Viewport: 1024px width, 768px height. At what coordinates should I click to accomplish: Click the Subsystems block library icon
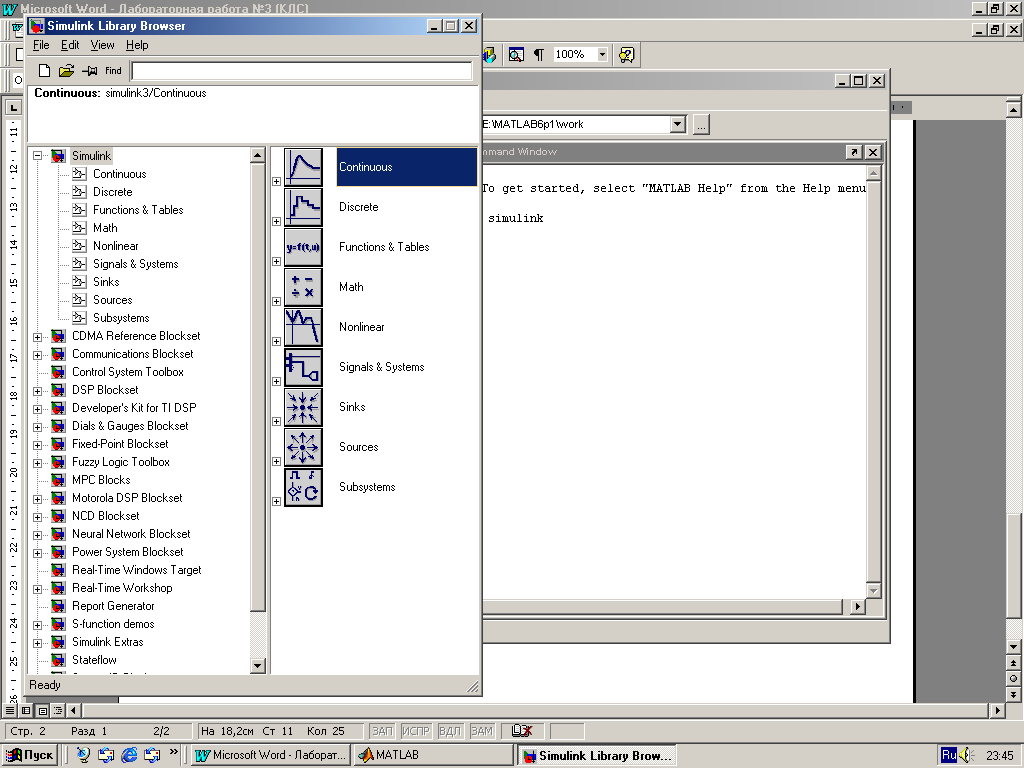coord(303,487)
